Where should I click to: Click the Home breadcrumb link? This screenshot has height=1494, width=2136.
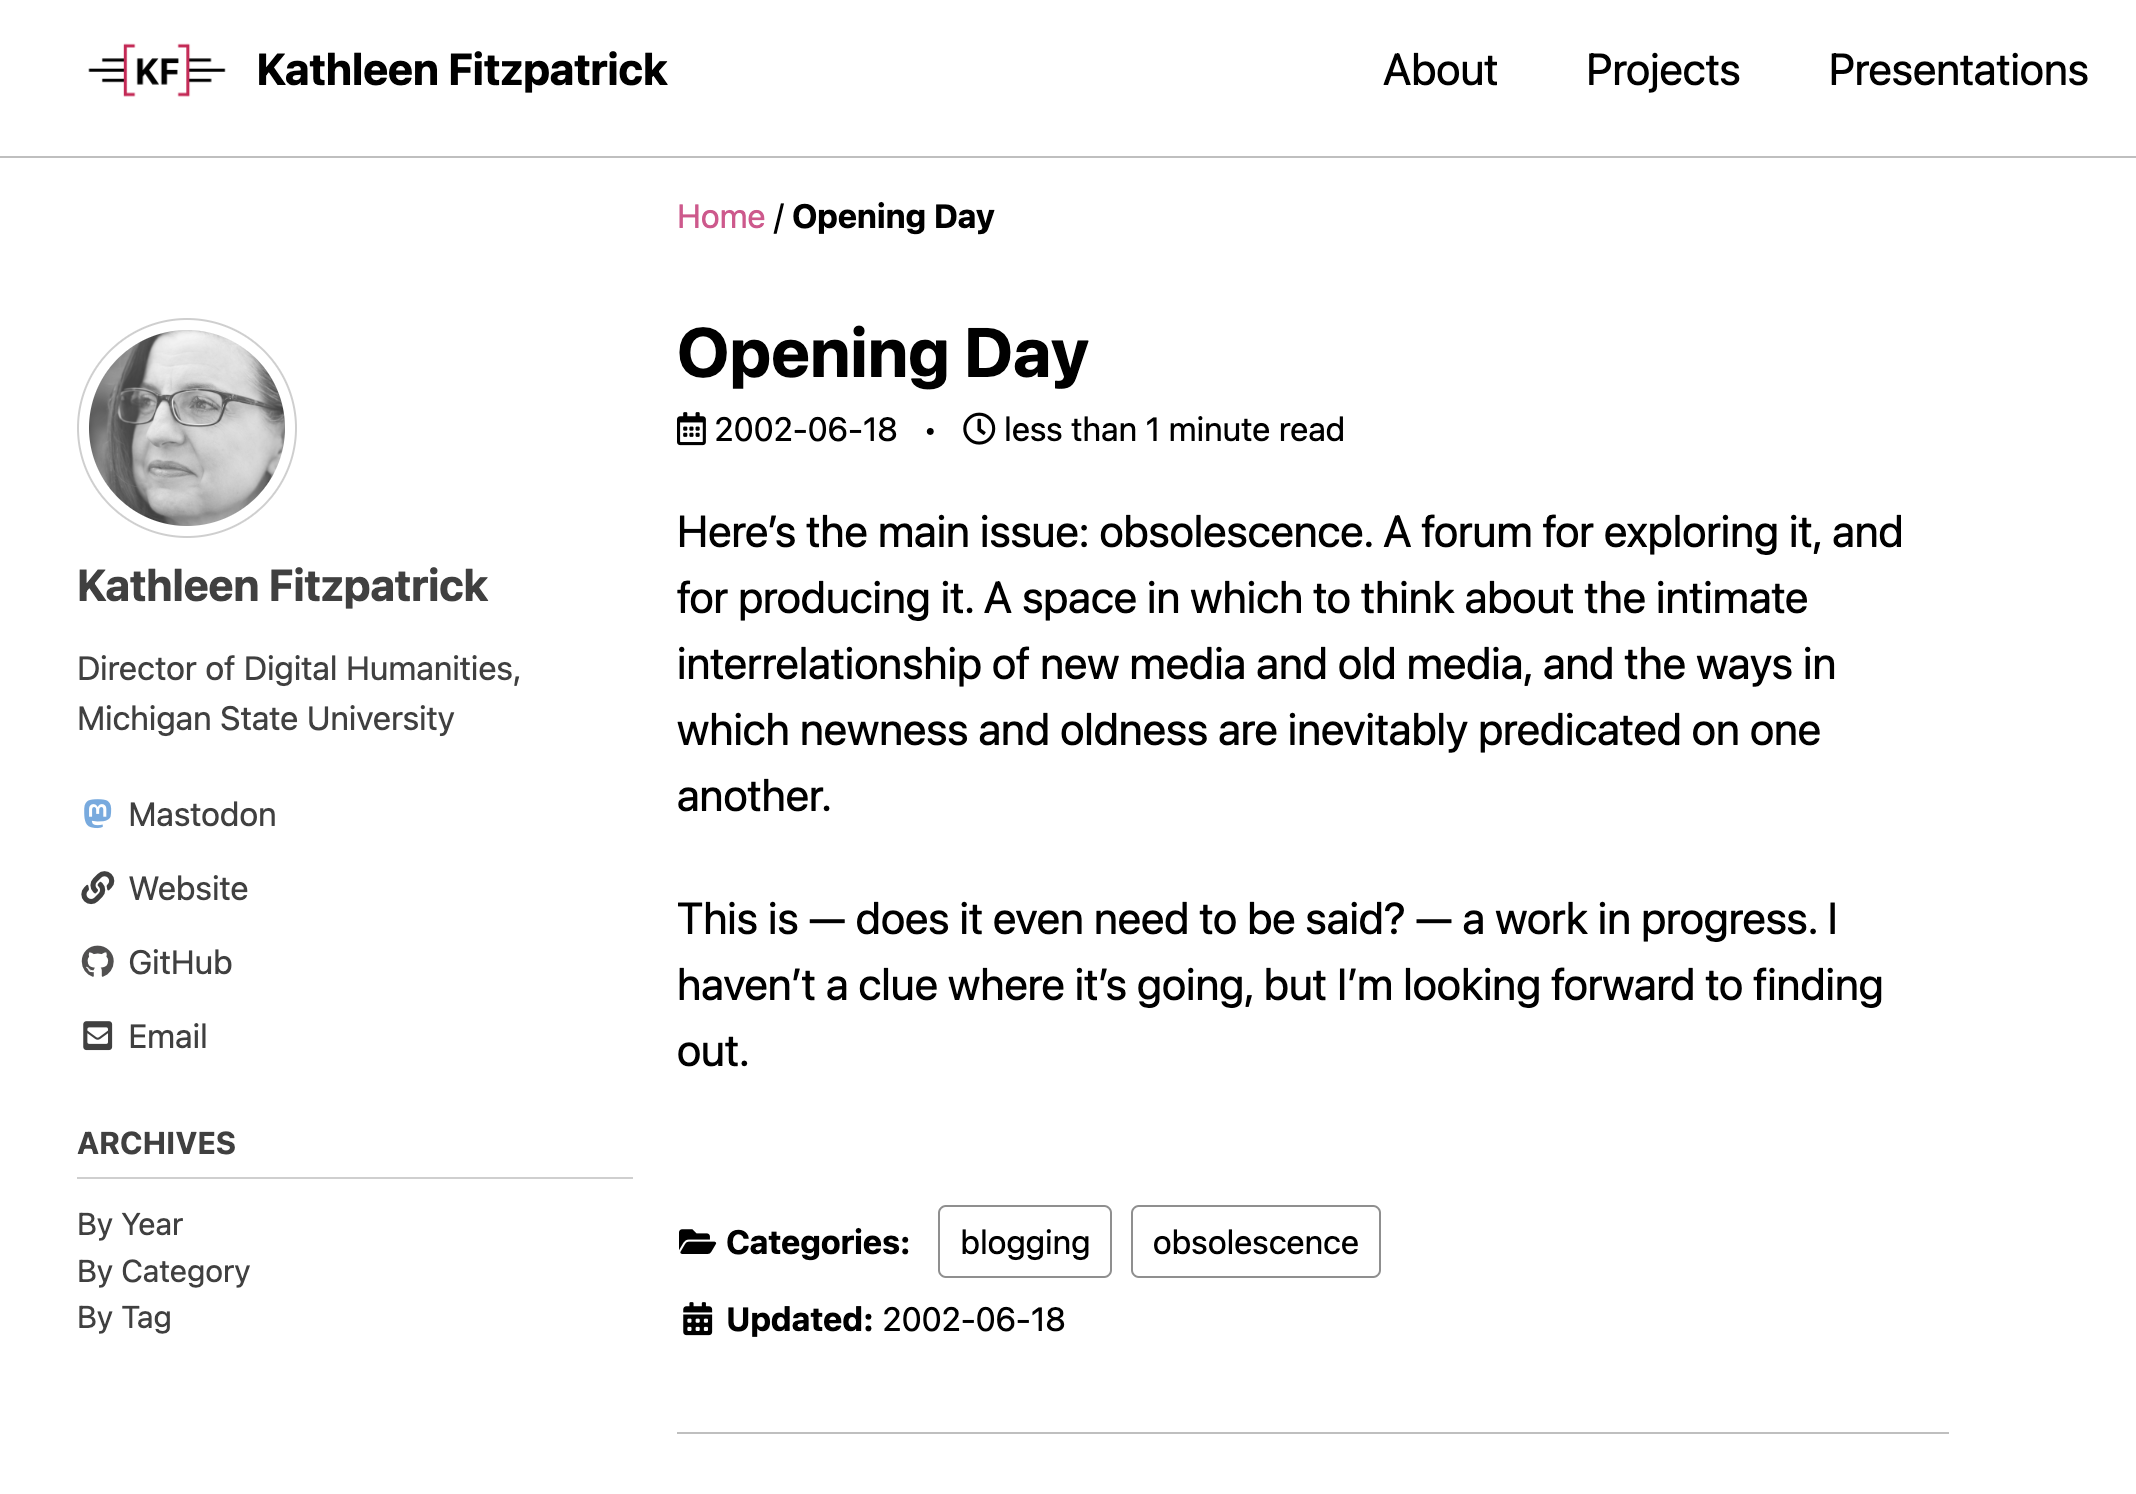(x=719, y=216)
